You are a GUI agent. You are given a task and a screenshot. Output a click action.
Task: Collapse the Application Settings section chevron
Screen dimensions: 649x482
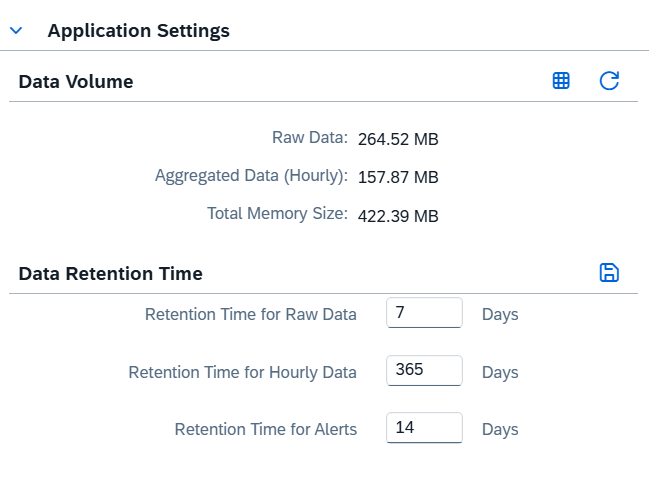coord(16,31)
